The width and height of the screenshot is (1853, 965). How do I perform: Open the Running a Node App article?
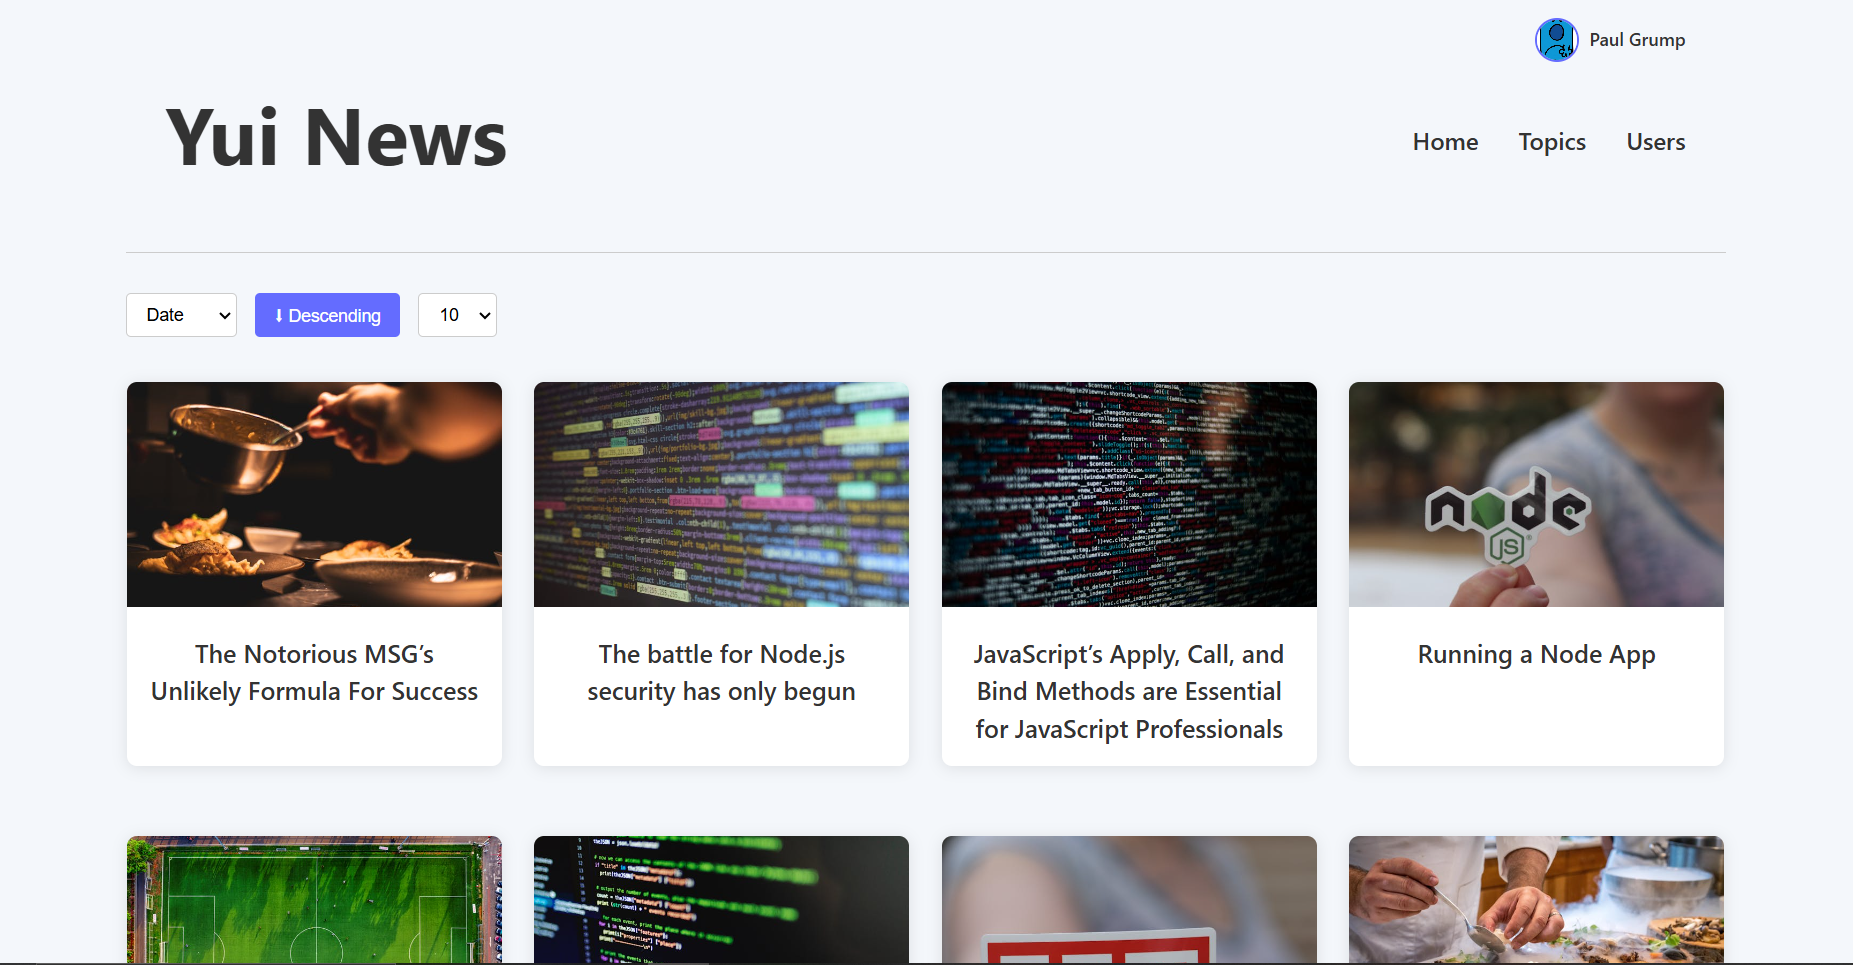click(1536, 655)
